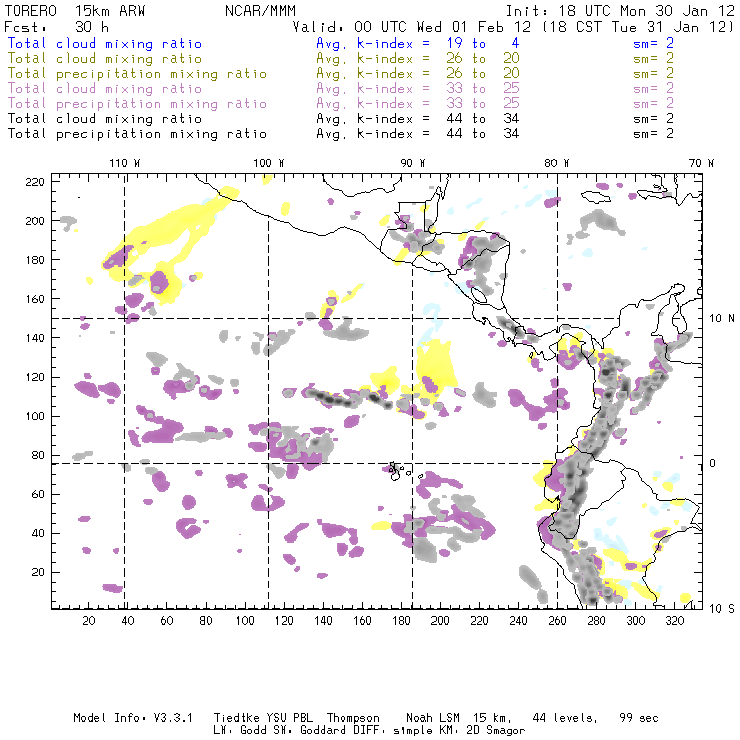The height and width of the screenshot is (740, 740).
Task: Click "26 to 20" k-index in cloud row
Action: 483,59
